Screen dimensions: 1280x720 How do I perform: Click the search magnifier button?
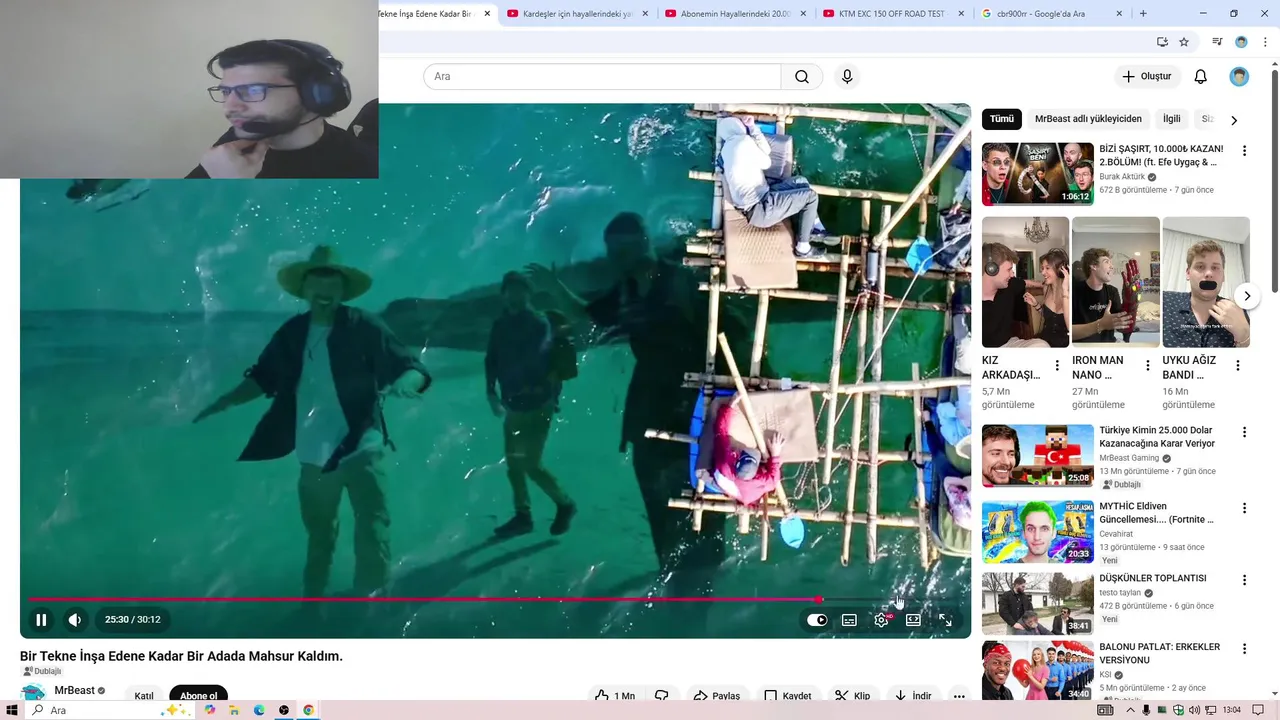pos(802,77)
